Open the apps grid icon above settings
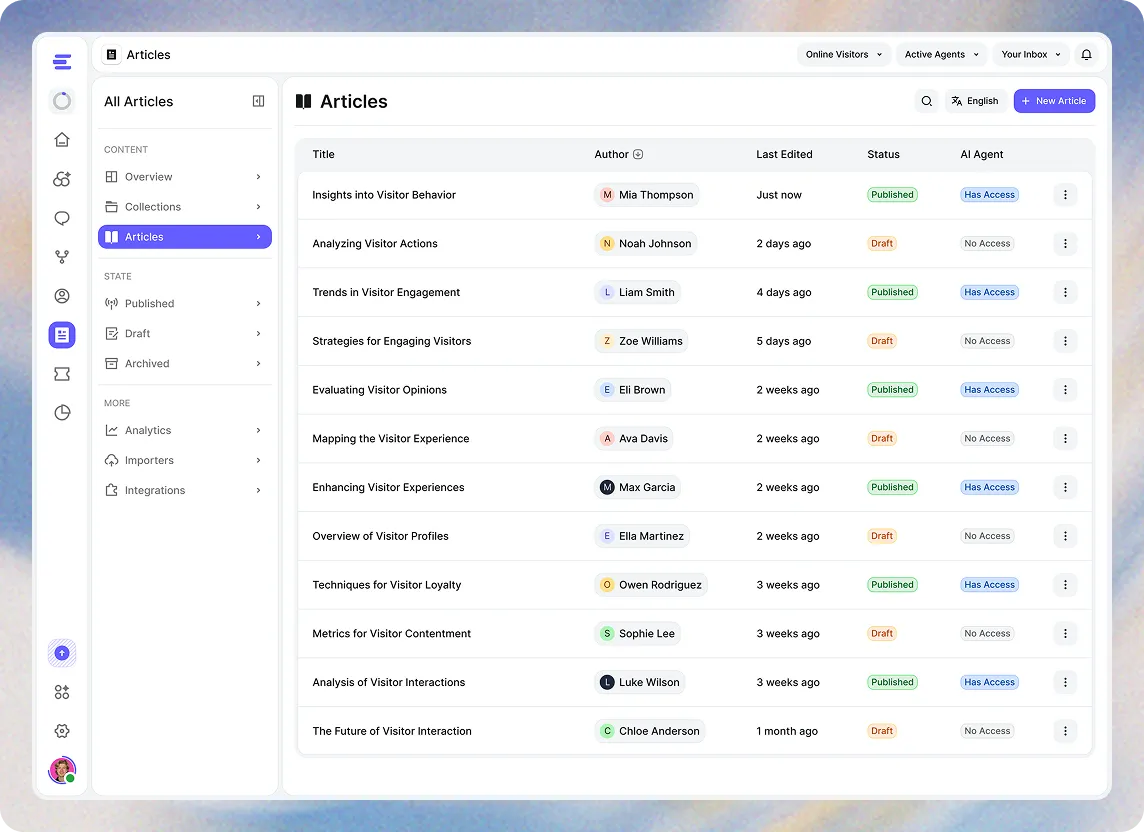This screenshot has height=832, width=1144. (62, 692)
